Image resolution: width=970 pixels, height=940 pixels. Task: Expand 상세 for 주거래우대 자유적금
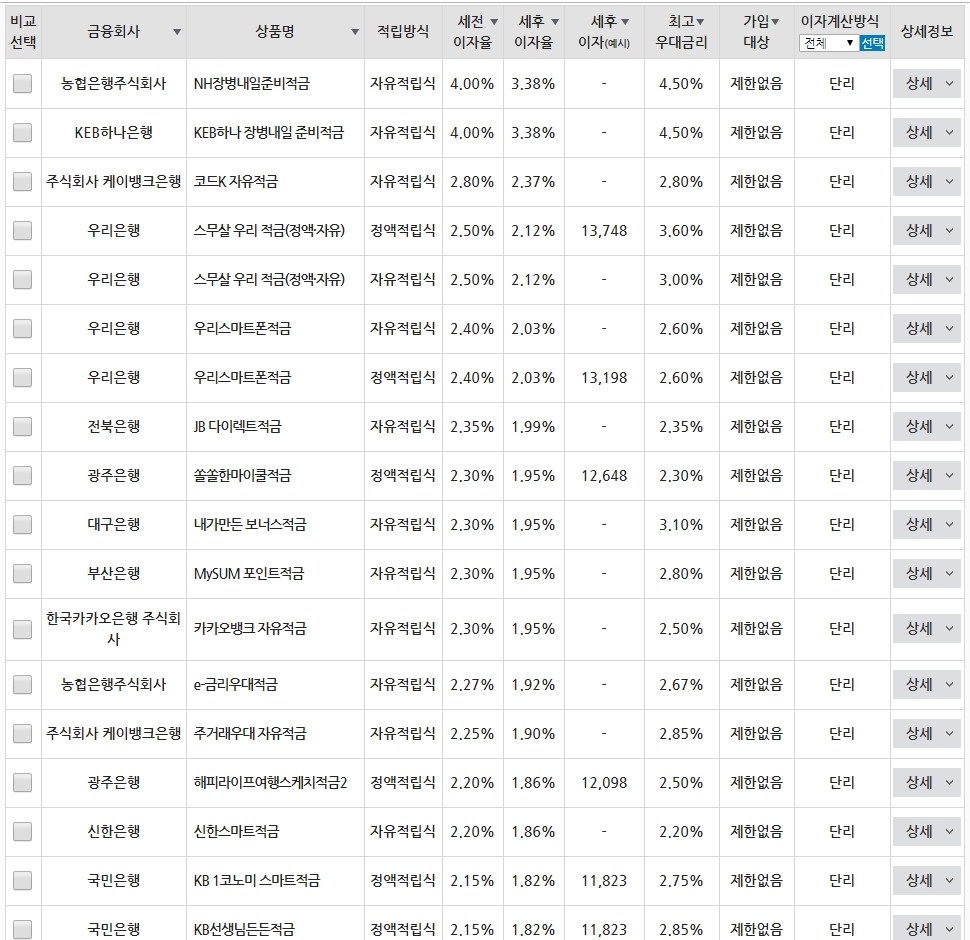click(927, 733)
